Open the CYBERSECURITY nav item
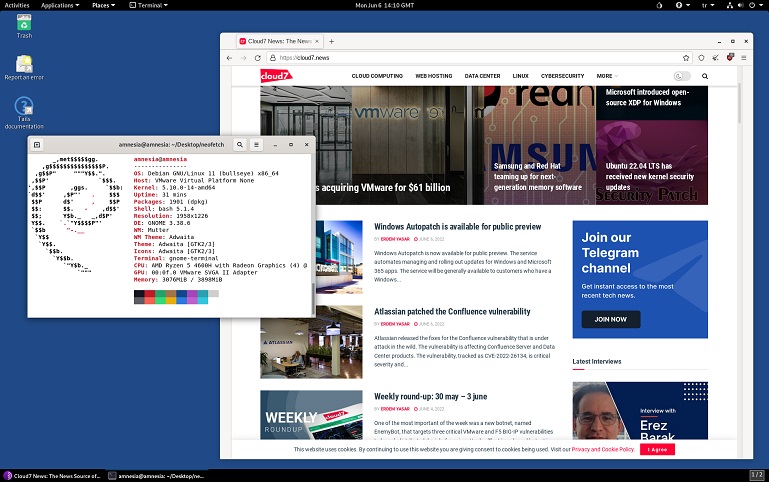Viewport: 769px width, 482px height. pyautogui.click(x=563, y=76)
